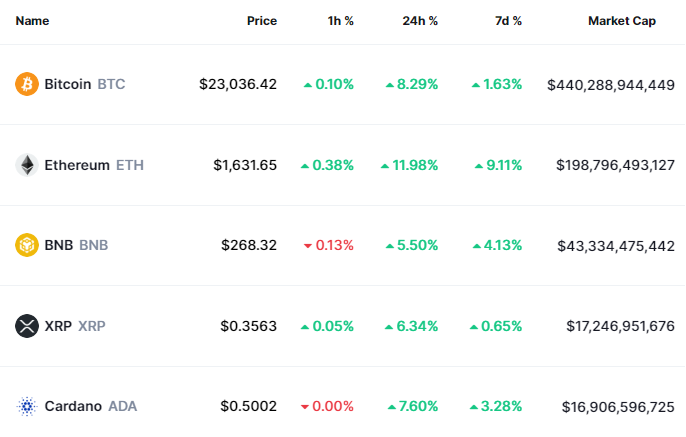The width and height of the screenshot is (686, 437).
Task: Open the XRP coin name link
Action: point(73,326)
